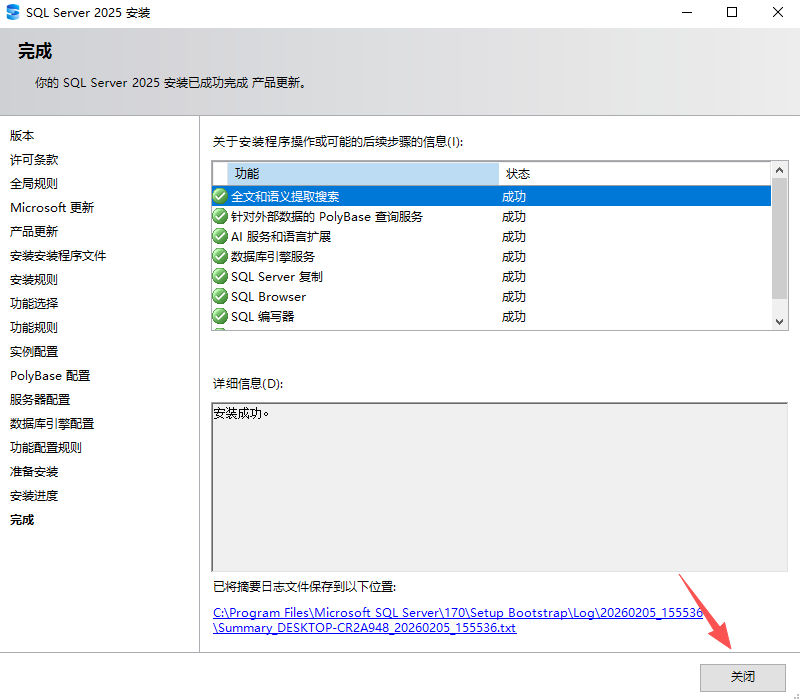800x700 pixels.
Task: Select PolyBase 配置 in the left panel
Action: [48, 375]
